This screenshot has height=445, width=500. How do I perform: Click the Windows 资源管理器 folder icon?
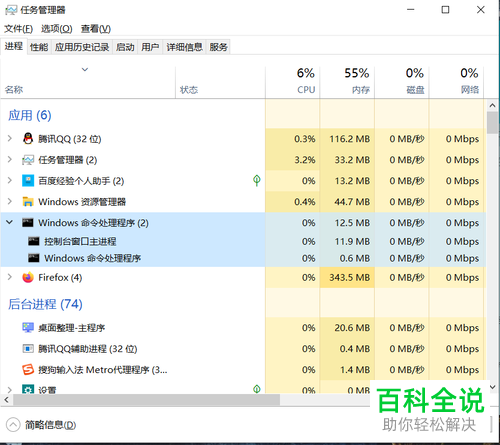28,202
